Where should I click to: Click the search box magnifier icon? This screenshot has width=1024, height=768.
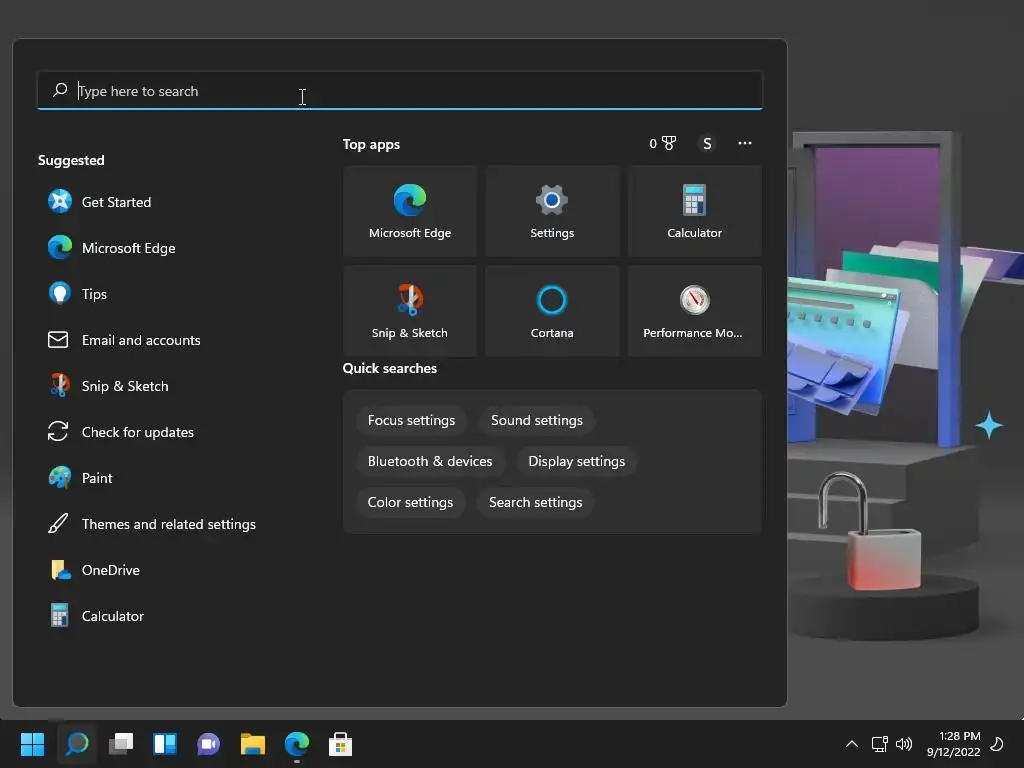pyautogui.click(x=60, y=90)
